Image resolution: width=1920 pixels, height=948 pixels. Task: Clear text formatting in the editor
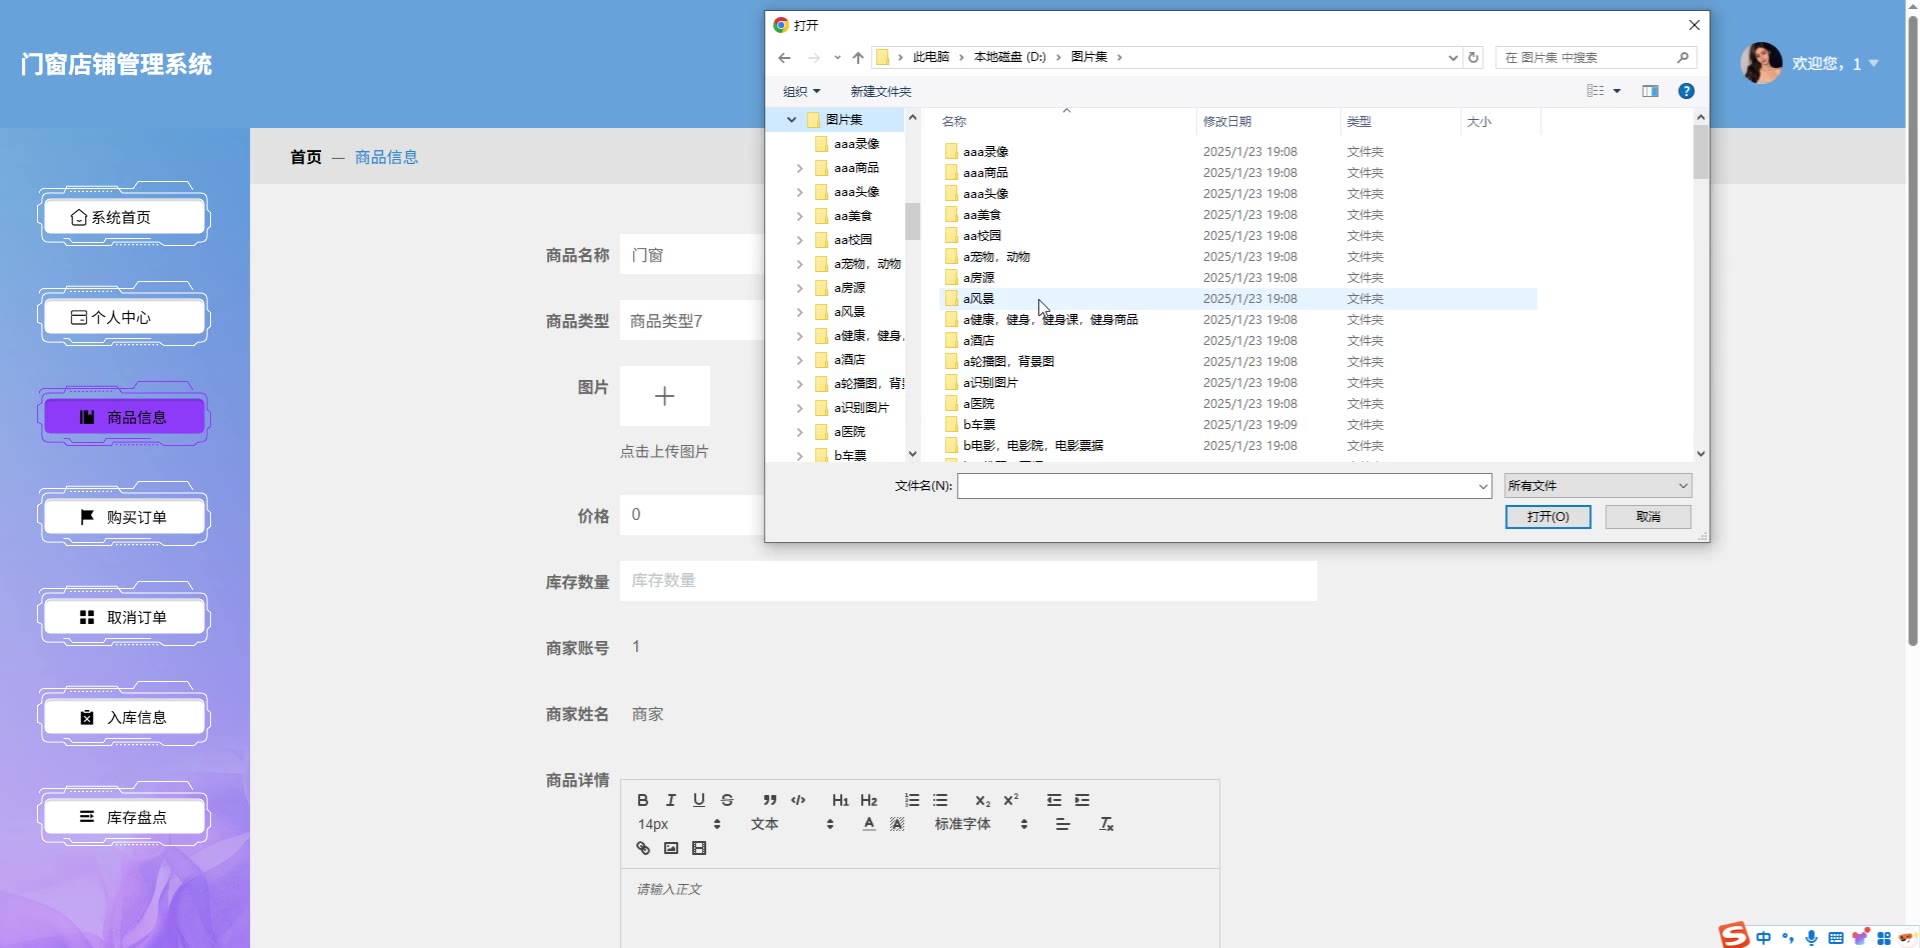[1106, 824]
